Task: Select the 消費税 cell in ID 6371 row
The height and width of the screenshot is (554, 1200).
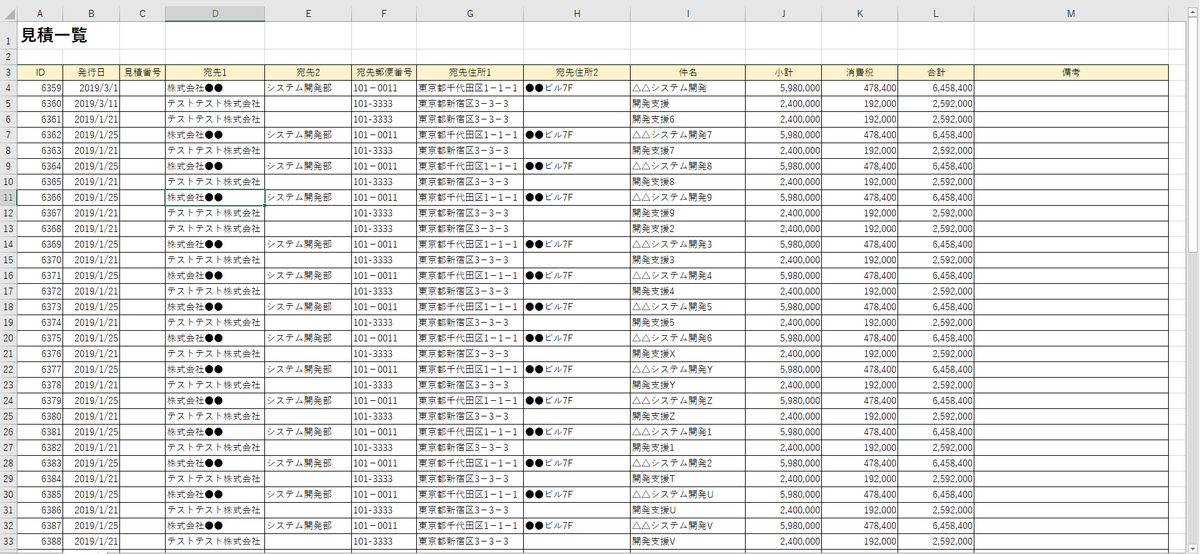Action: point(860,275)
